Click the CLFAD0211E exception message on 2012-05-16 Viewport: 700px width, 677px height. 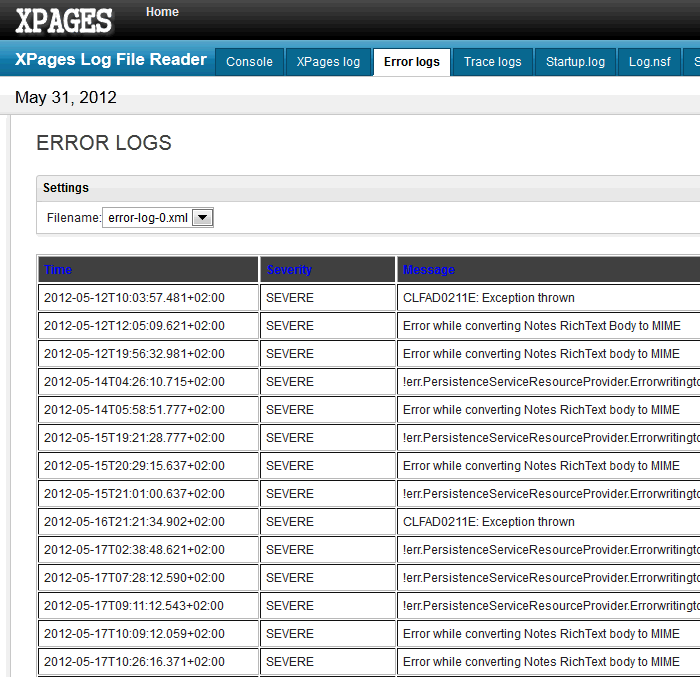[x=488, y=522]
